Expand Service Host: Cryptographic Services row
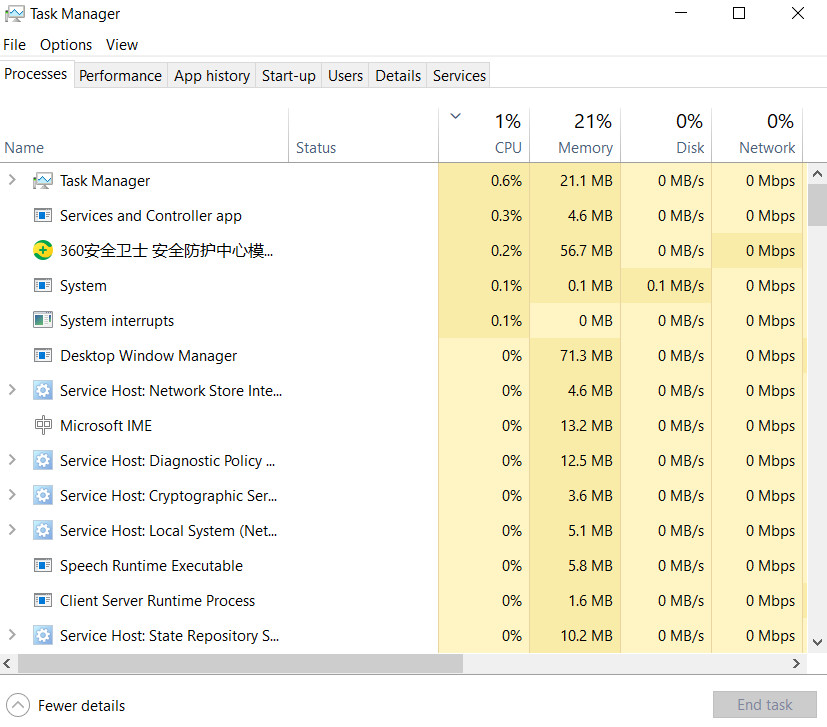This screenshot has width=827, height=727. (x=12, y=495)
